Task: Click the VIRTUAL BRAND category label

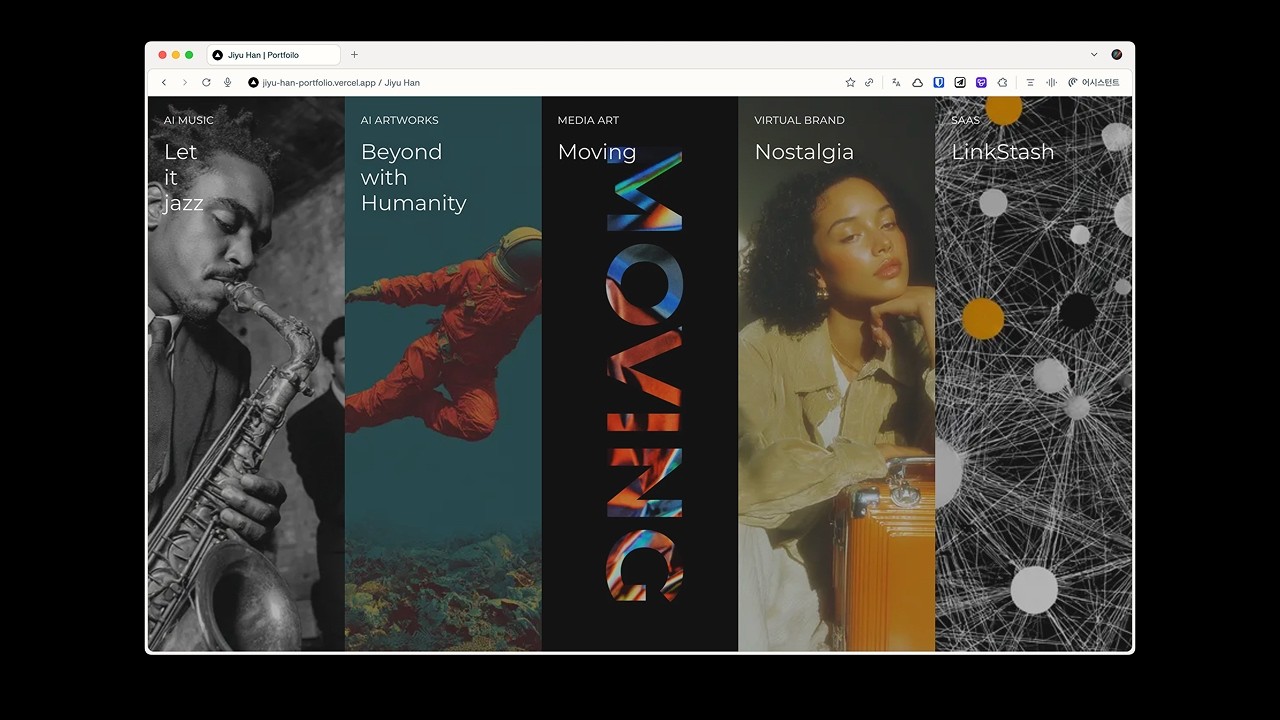Action: 799,120
